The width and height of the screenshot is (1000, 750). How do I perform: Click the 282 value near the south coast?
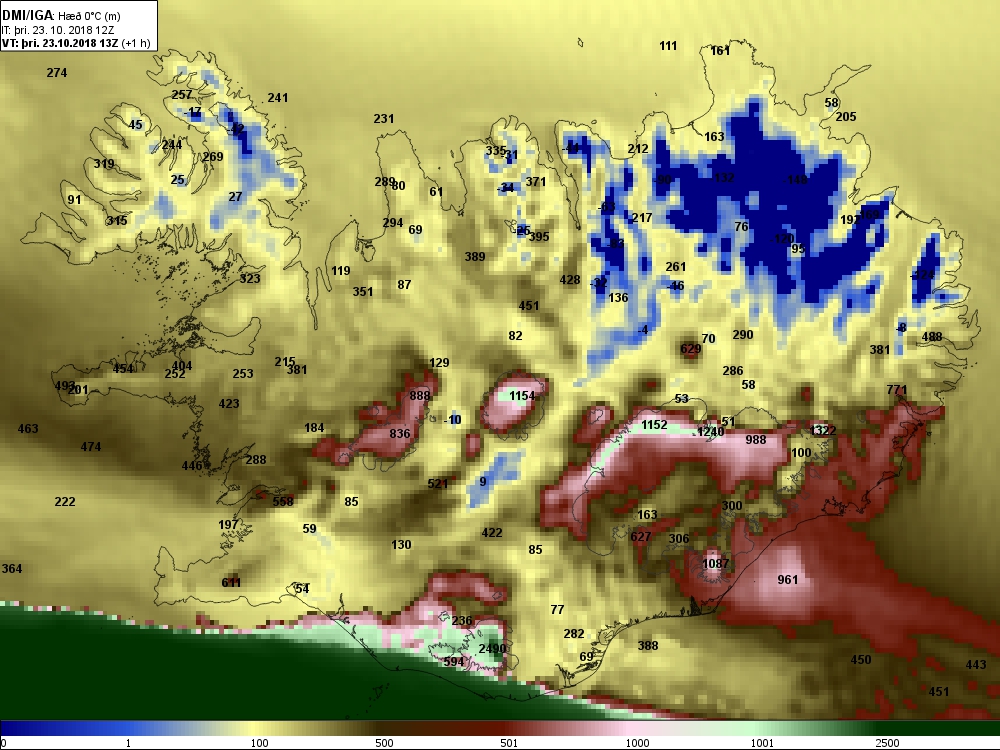point(574,633)
